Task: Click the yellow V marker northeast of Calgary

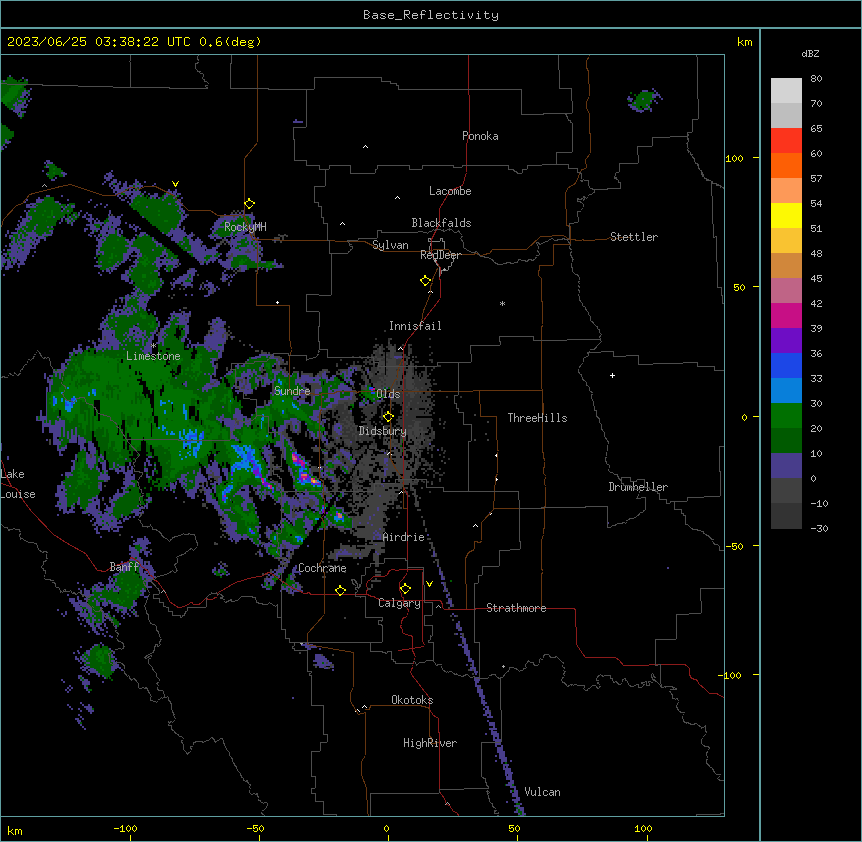Action: 429,584
